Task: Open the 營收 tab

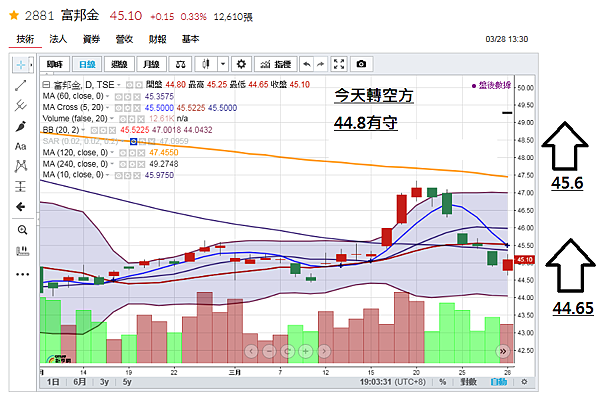Action: pyautogui.click(x=124, y=39)
